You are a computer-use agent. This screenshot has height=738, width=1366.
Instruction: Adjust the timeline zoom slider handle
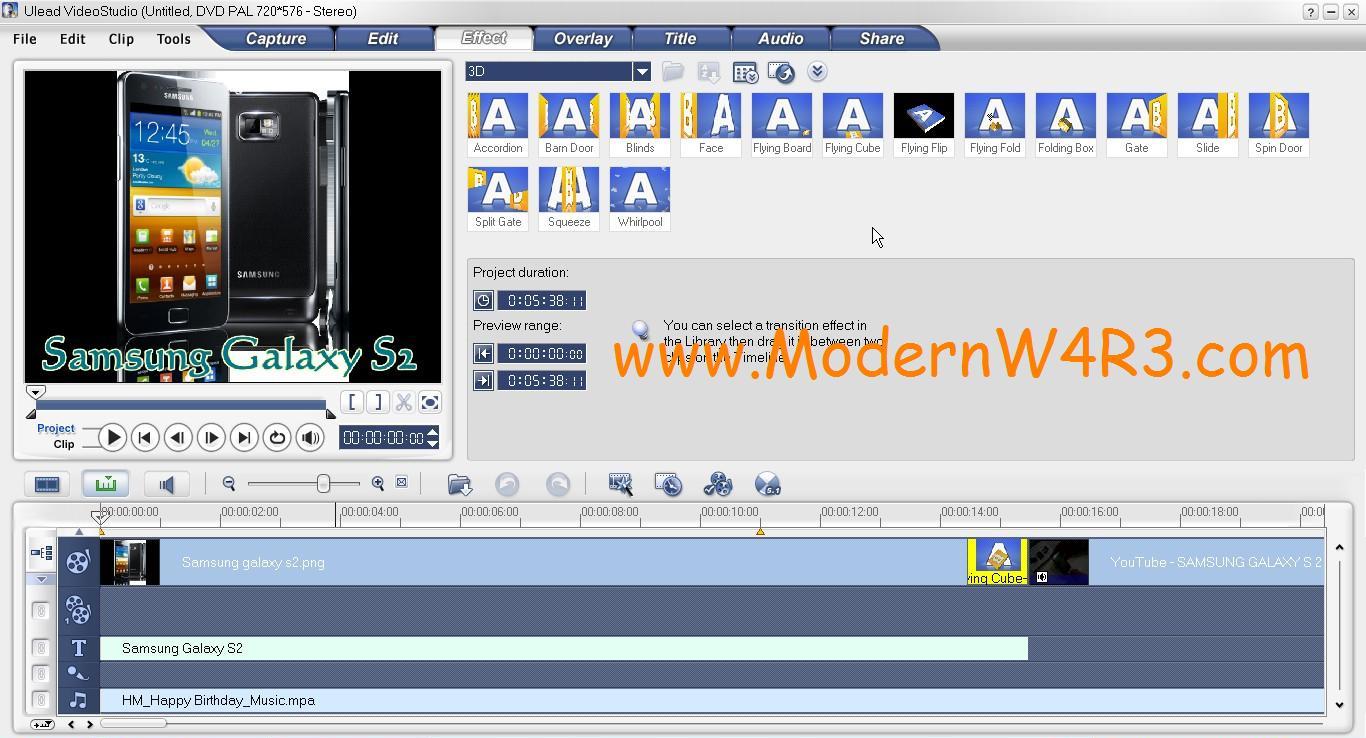point(323,484)
